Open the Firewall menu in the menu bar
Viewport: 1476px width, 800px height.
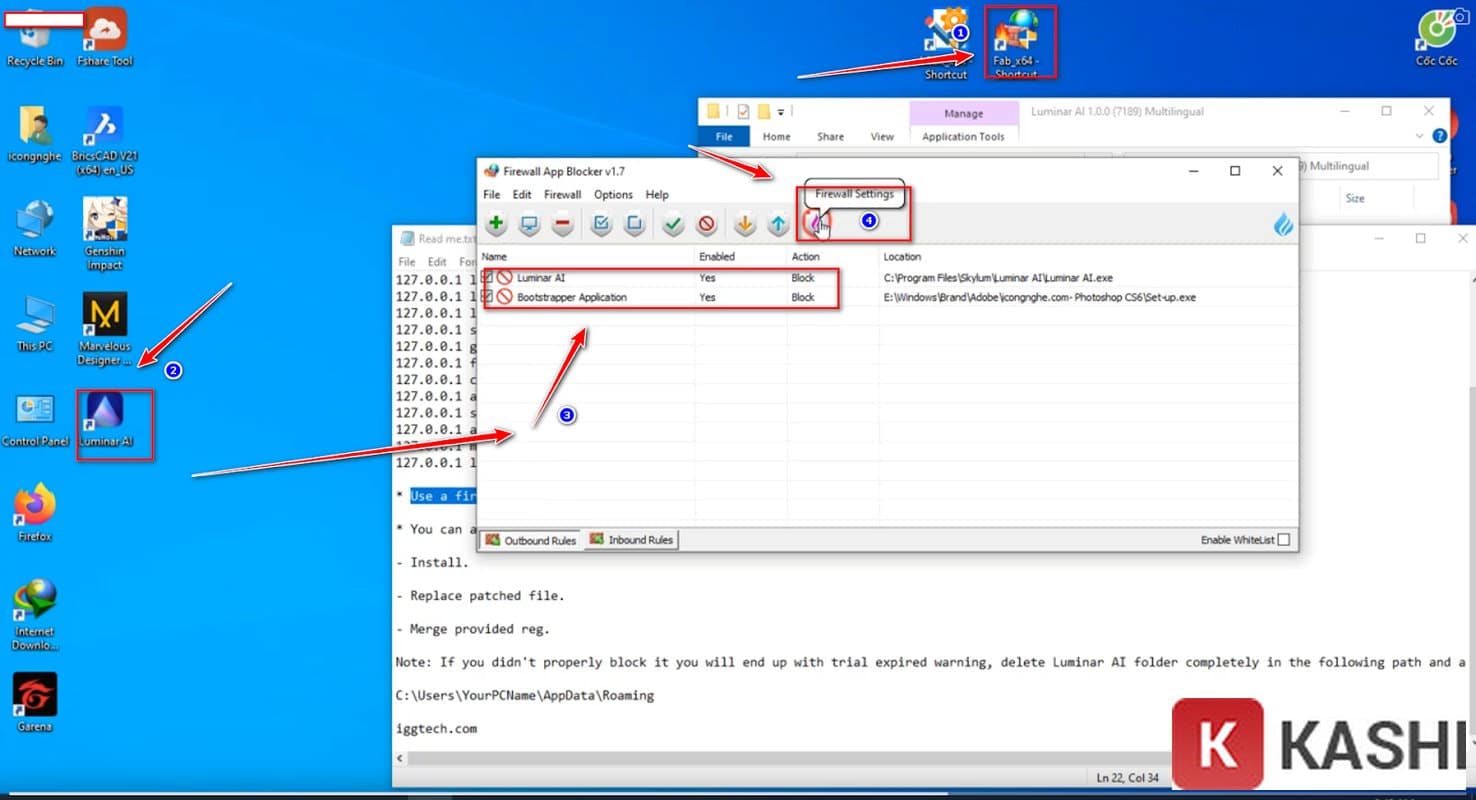click(562, 195)
